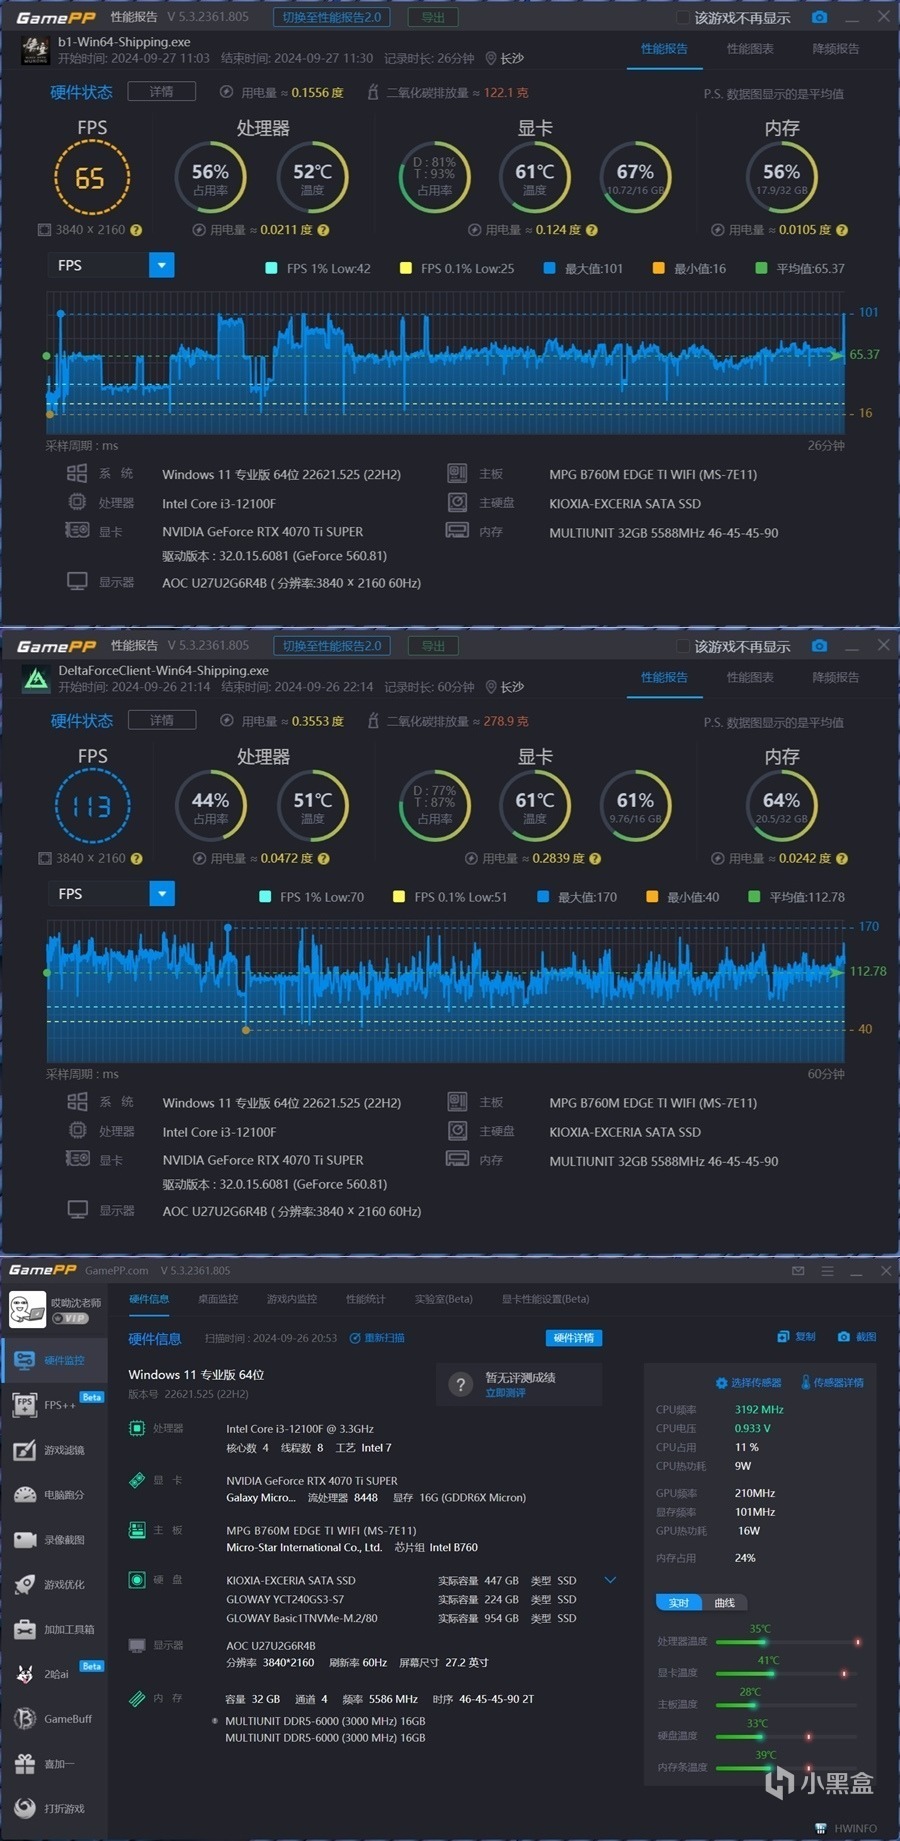The height and width of the screenshot is (1841, 900).
Task: Open 2哈ai Beta in sidebar
Action: pyautogui.click(x=54, y=1674)
